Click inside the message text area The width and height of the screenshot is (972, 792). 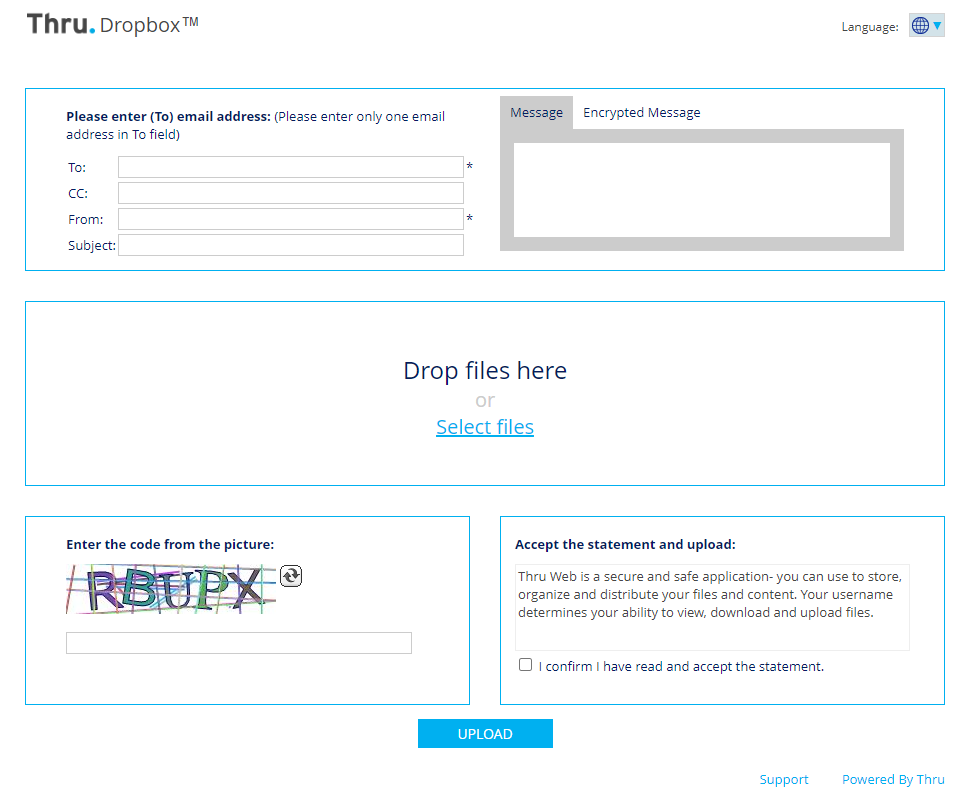(701, 190)
